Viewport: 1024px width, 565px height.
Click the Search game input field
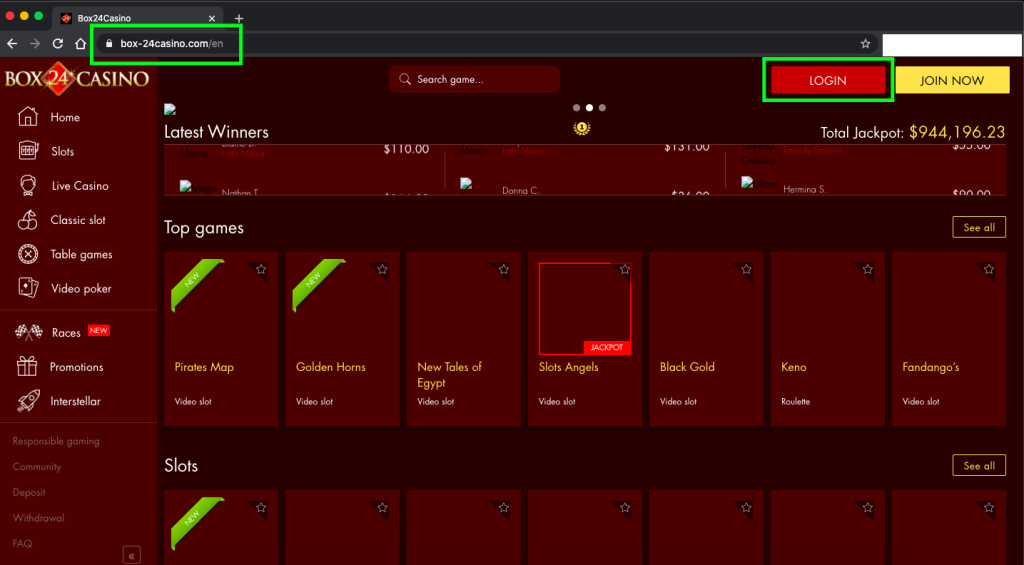475,79
